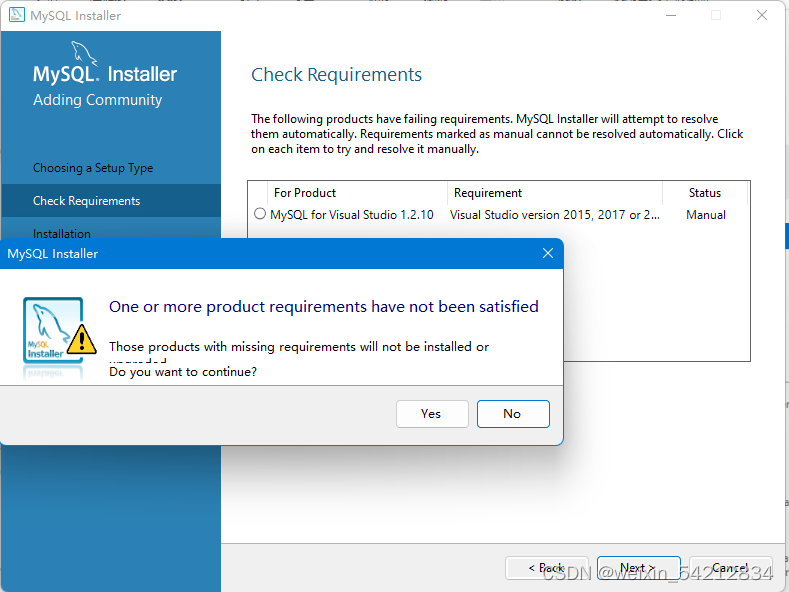Click No in the warning dialog

pos(513,414)
